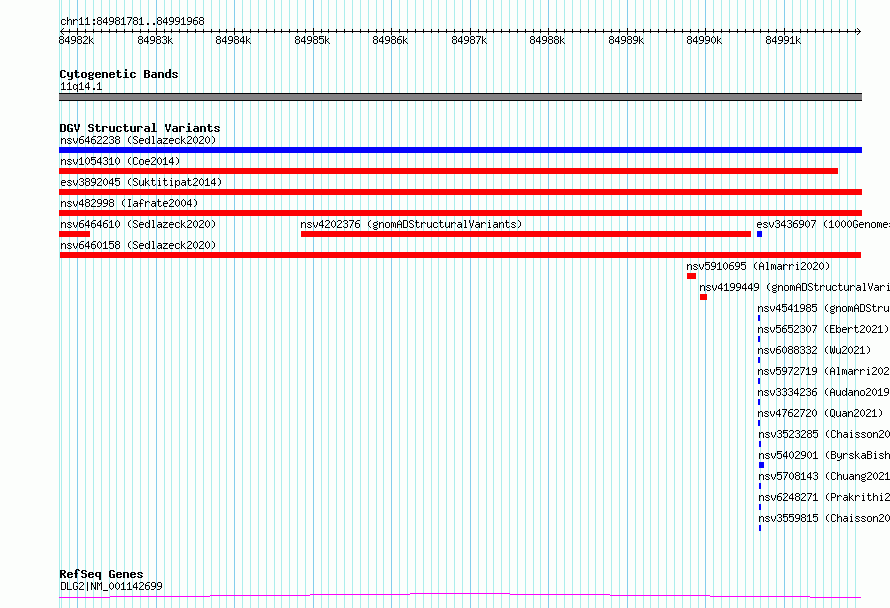
Task: Click the 84989k ruler tick
Action: click(x=626, y=40)
